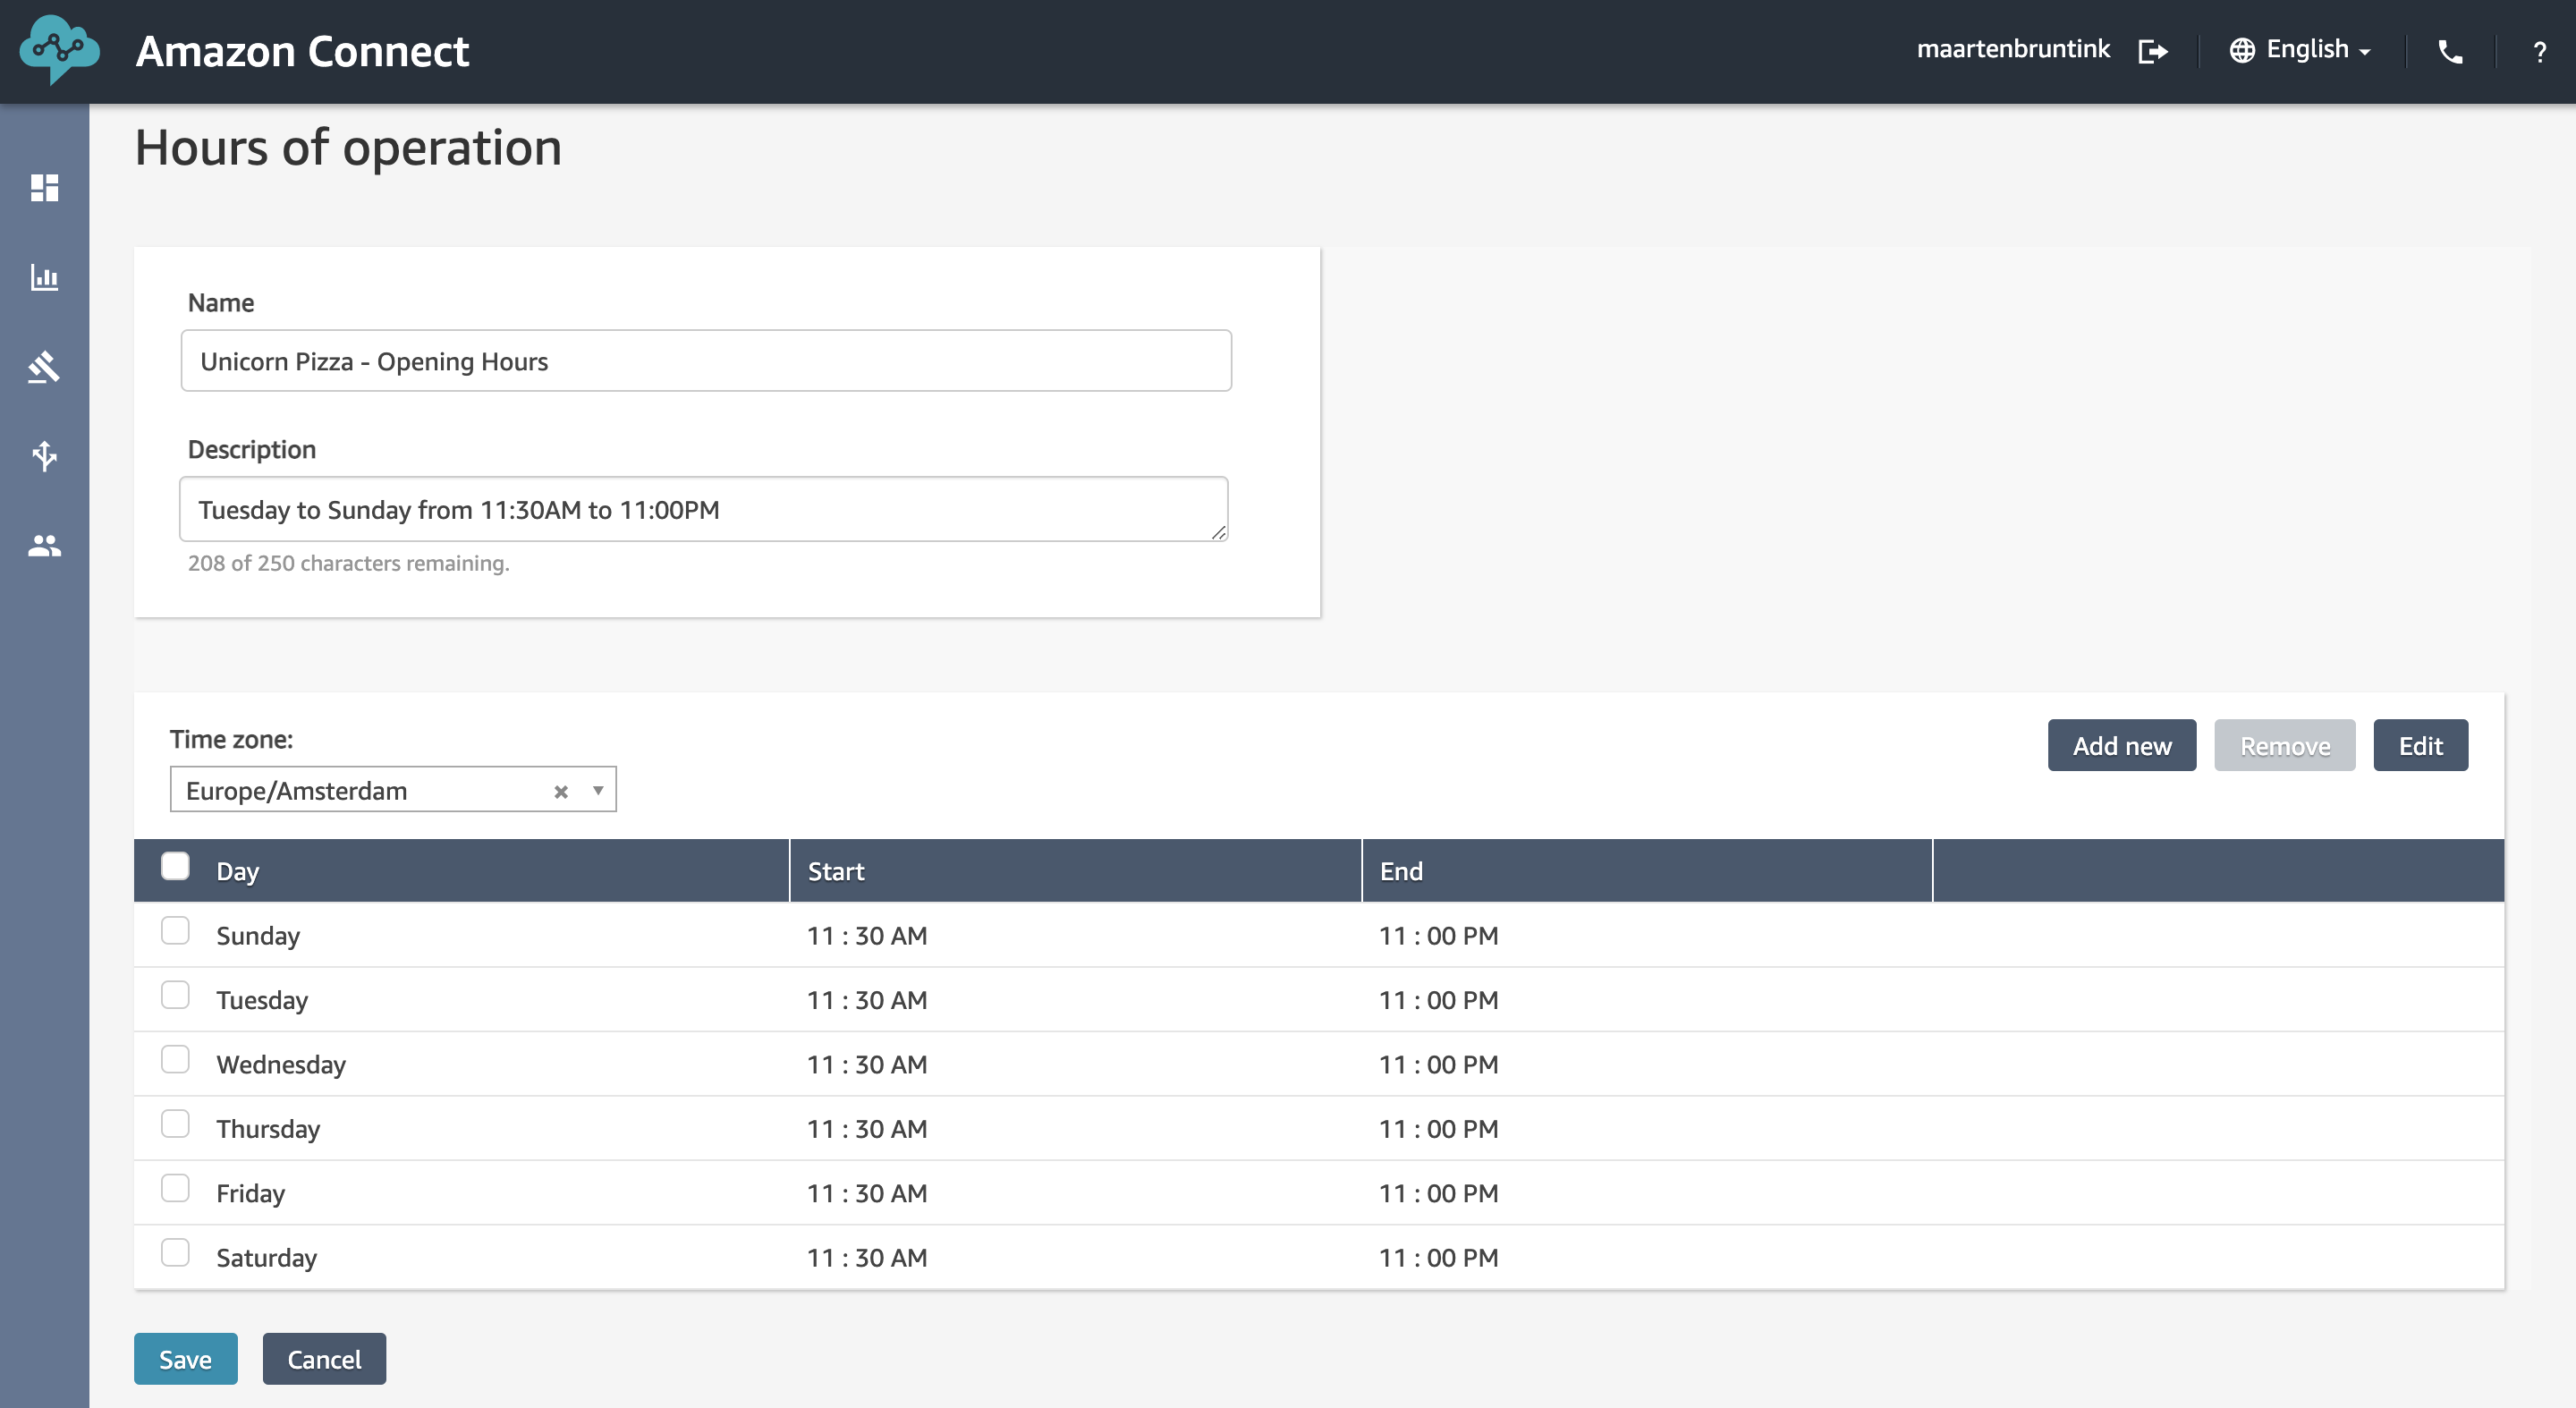Screen dimensions: 2576x1408
Task: Click Wednesday's 11 : 00 PM end time
Action: pos(1439,1064)
